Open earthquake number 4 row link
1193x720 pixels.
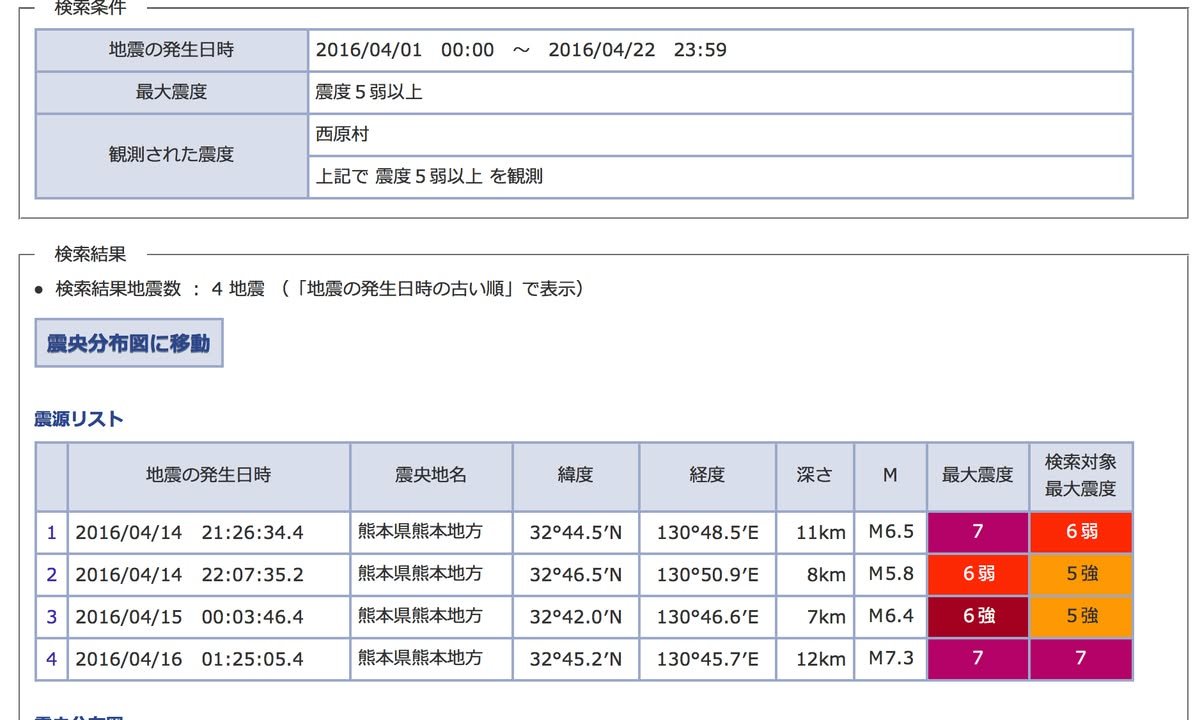pyautogui.click(x=51, y=660)
